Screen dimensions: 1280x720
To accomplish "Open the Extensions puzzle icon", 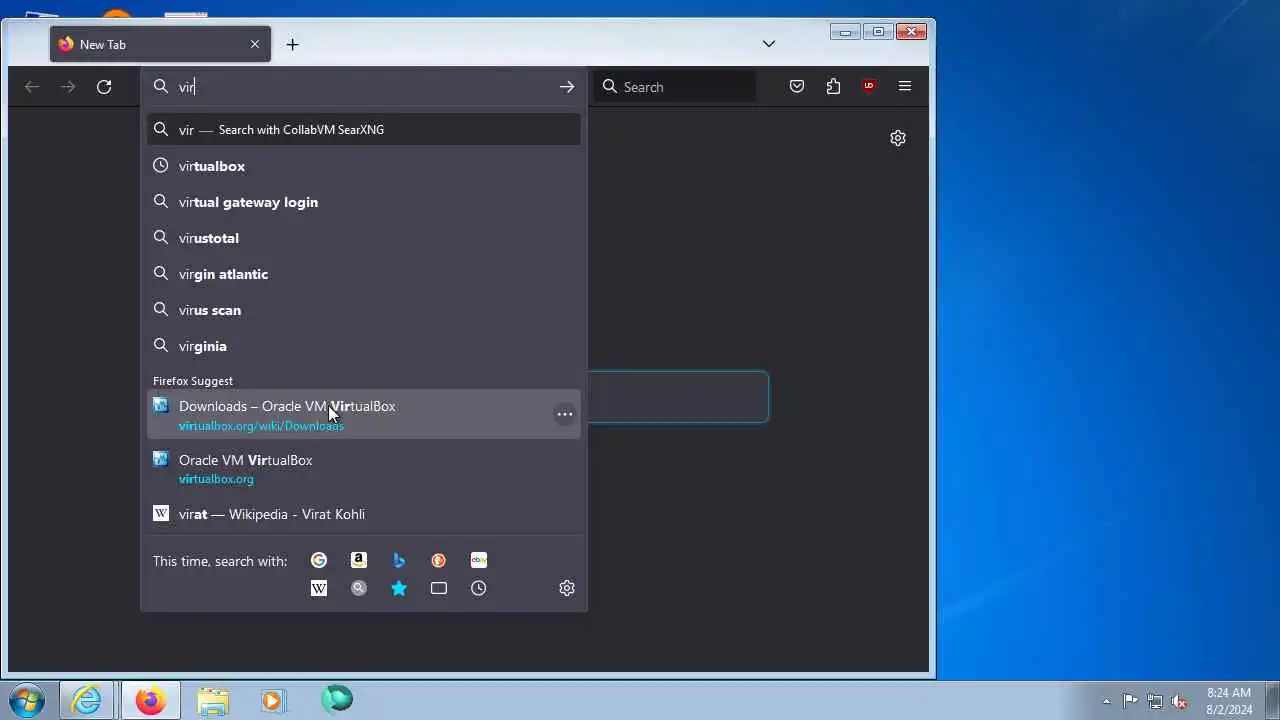I will click(x=833, y=87).
